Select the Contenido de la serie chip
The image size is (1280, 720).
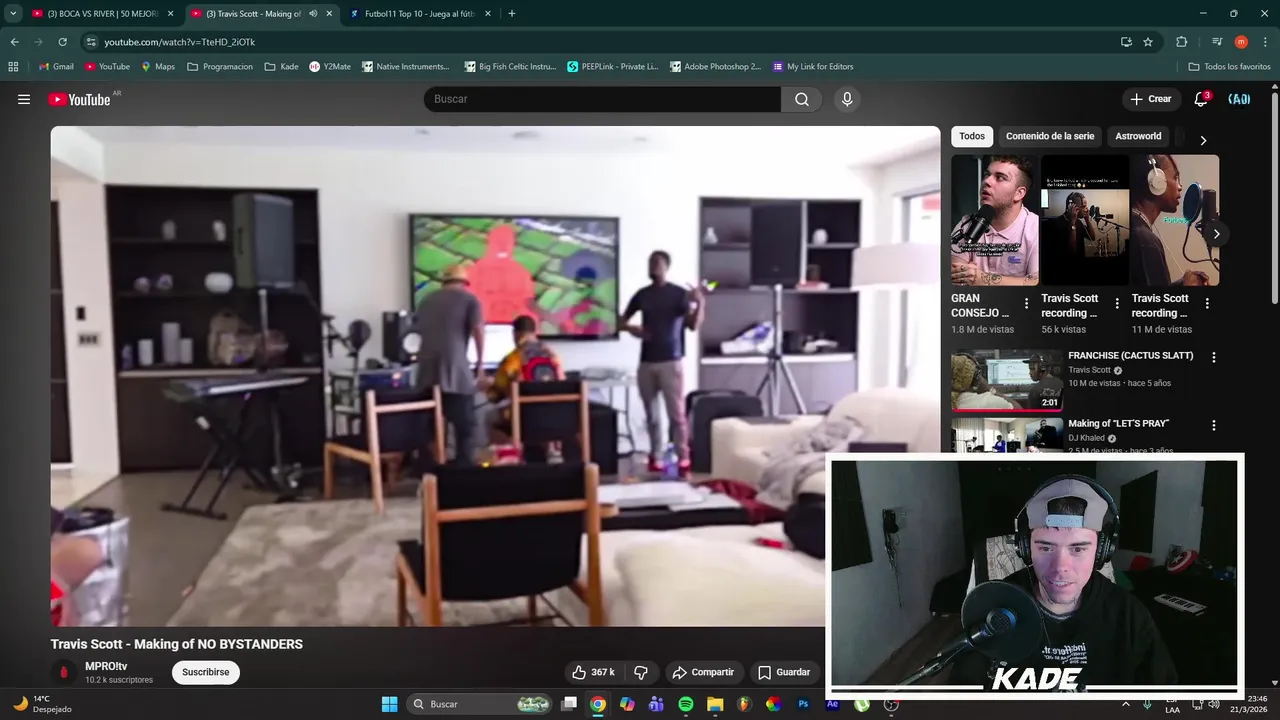[1050, 136]
